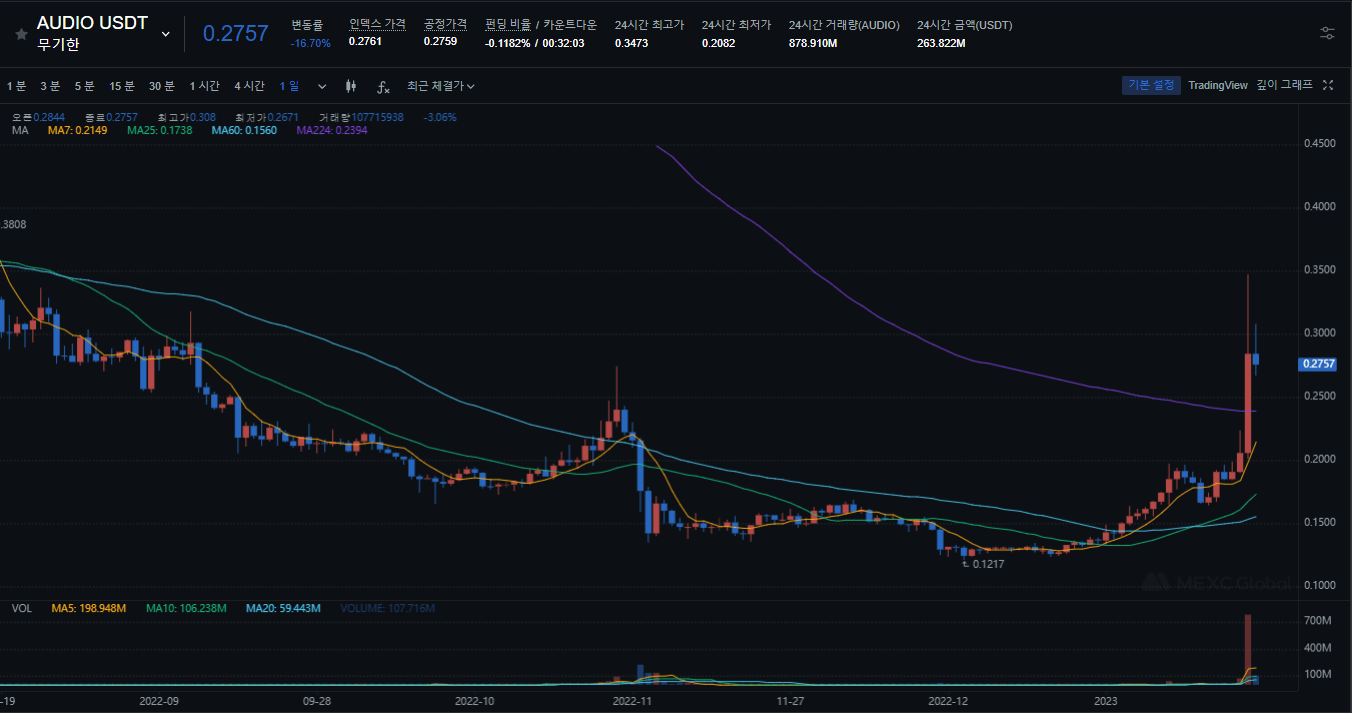Click the VOLUME: 107.716M label
Viewport: 1352px width, 713px height.
coord(387,608)
